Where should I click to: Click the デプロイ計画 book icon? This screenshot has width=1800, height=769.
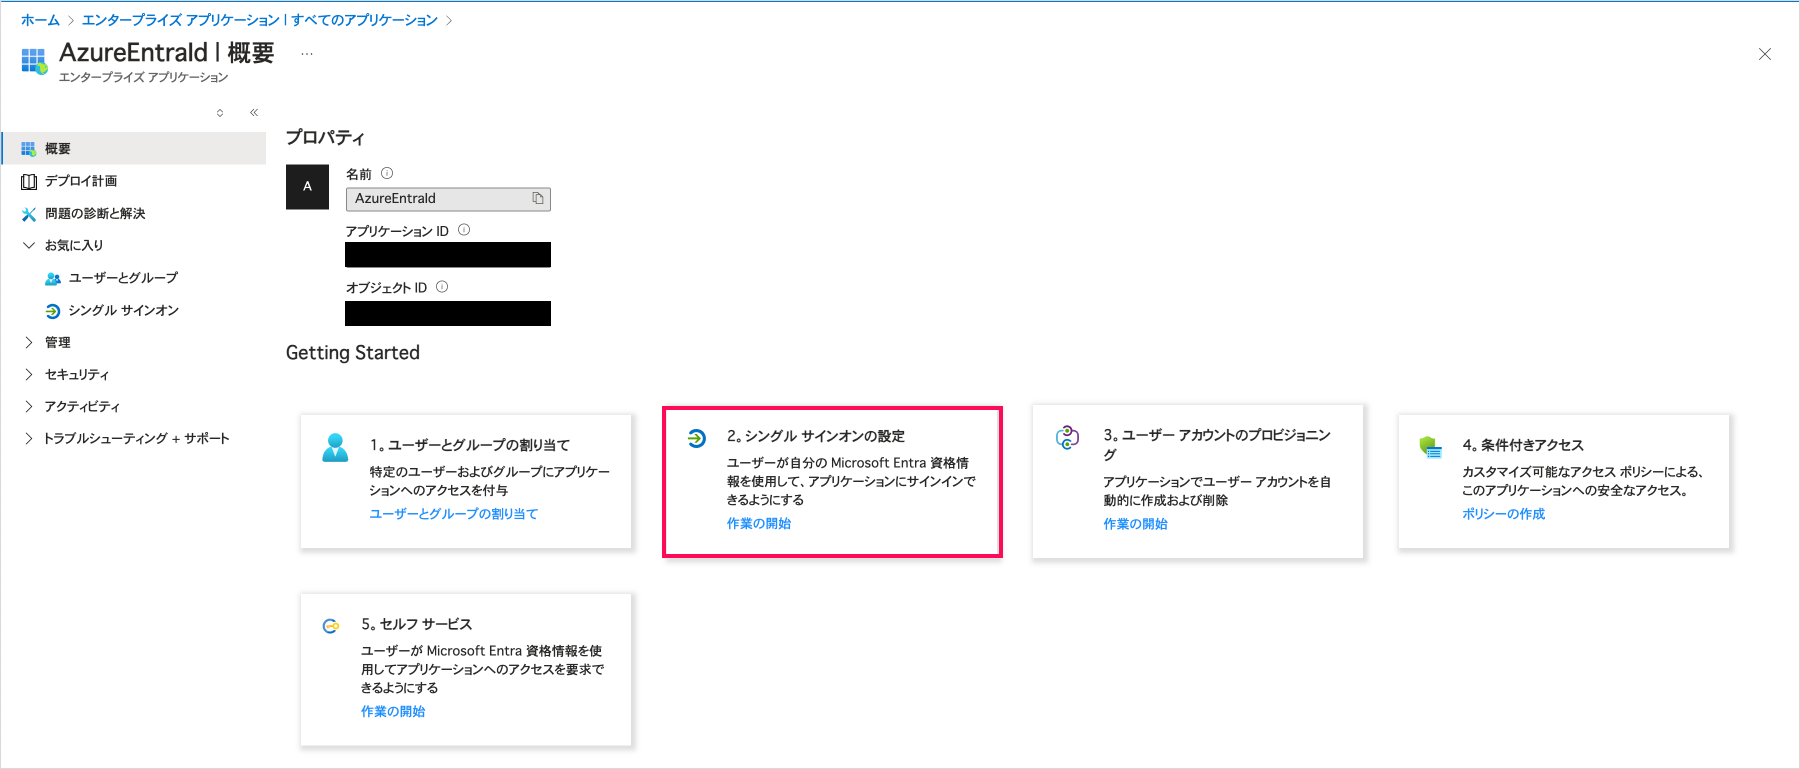[29, 181]
